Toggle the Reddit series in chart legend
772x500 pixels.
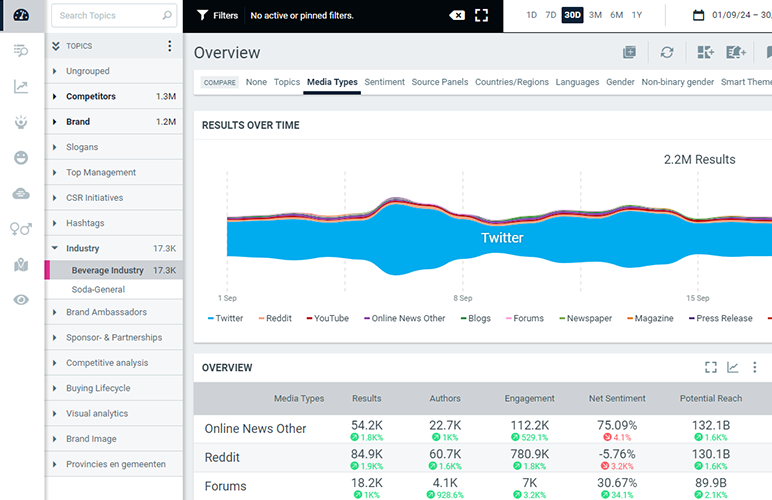coord(277,318)
